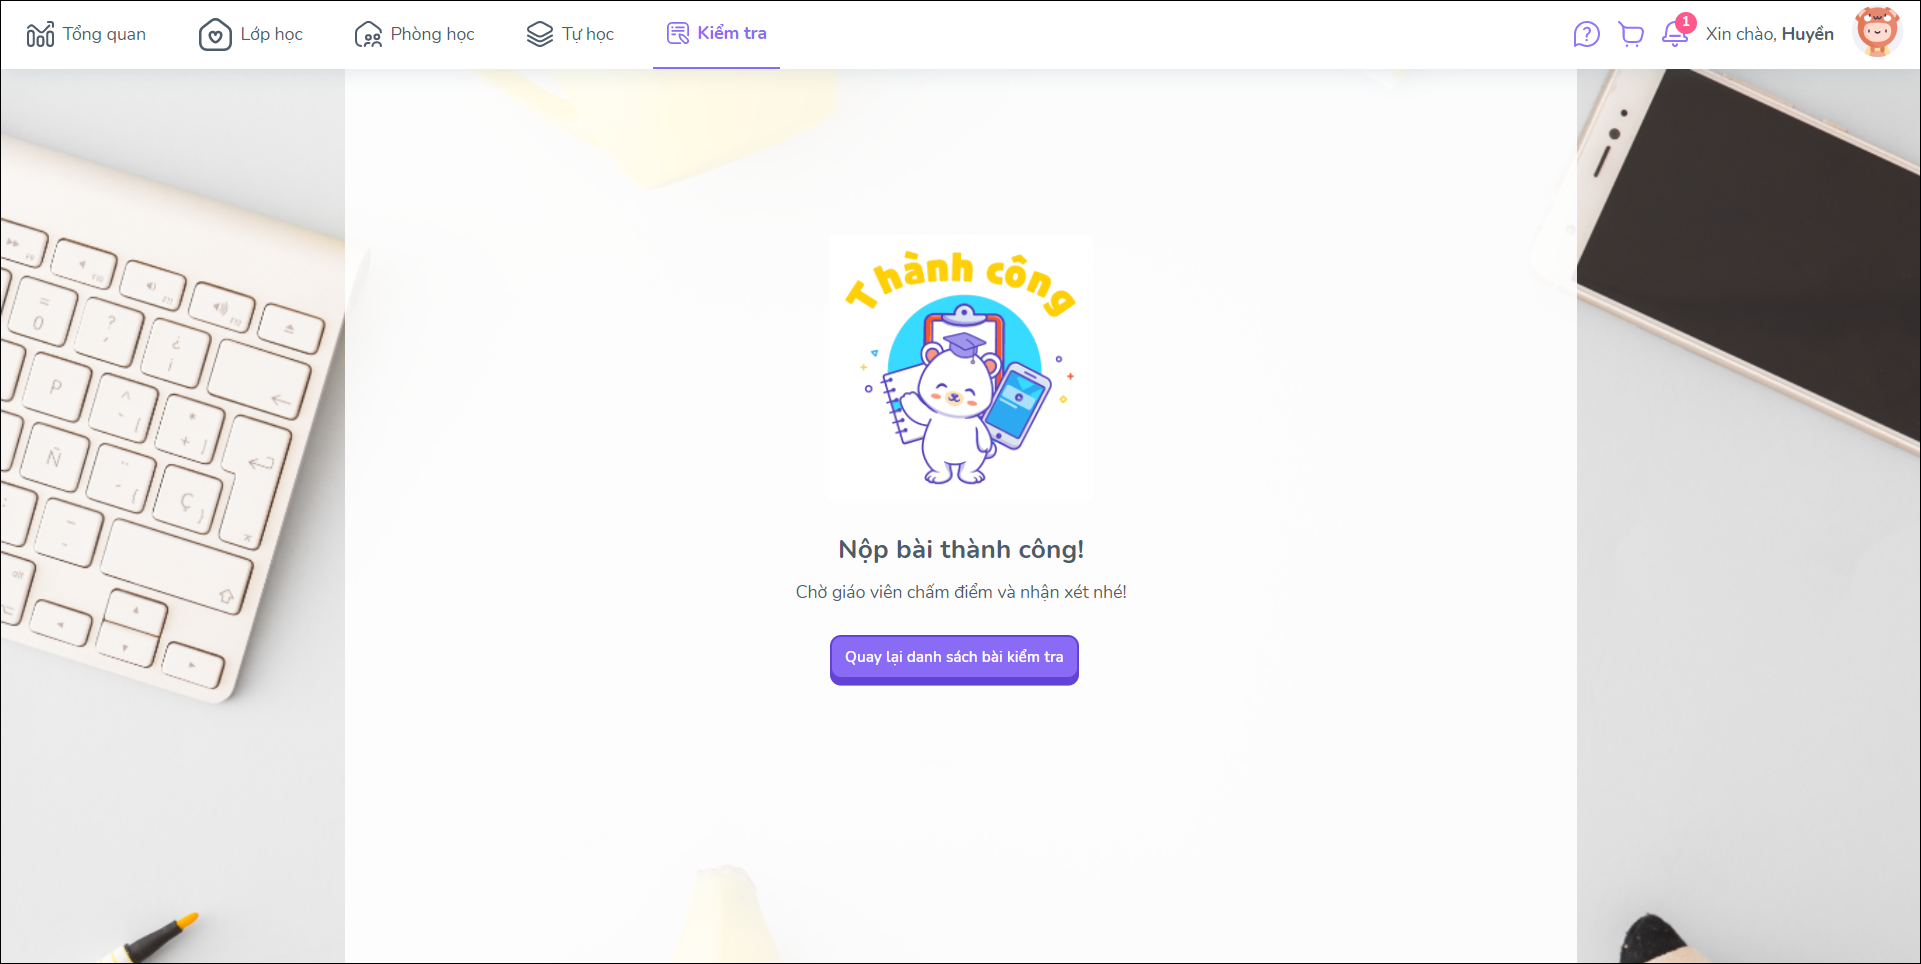The height and width of the screenshot is (964, 1921).
Task: Click the red notification count badge
Action: tap(1686, 22)
